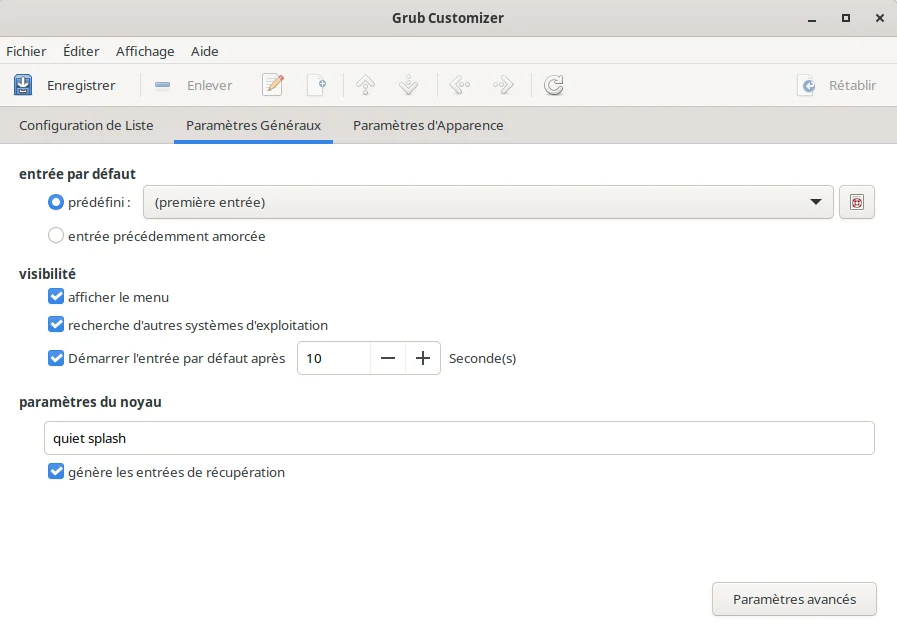Close the Grub Customizer window
This screenshot has height=636, width=897.
coord(880,18)
